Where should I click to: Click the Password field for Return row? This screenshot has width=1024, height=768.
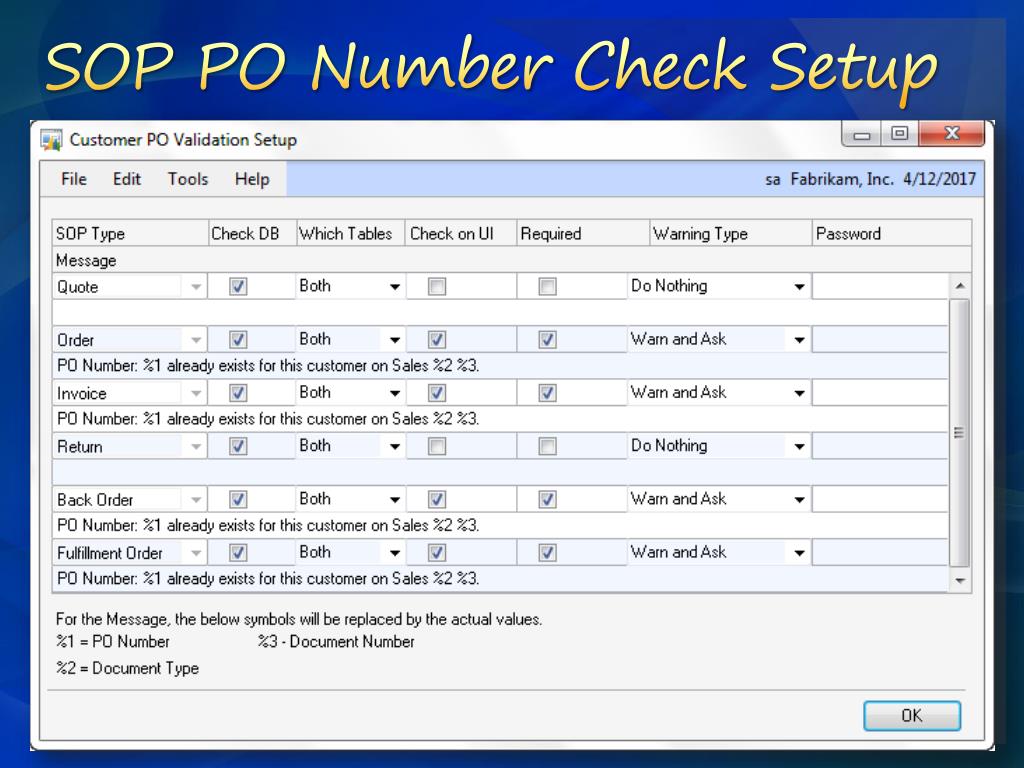(x=880, y=446)
